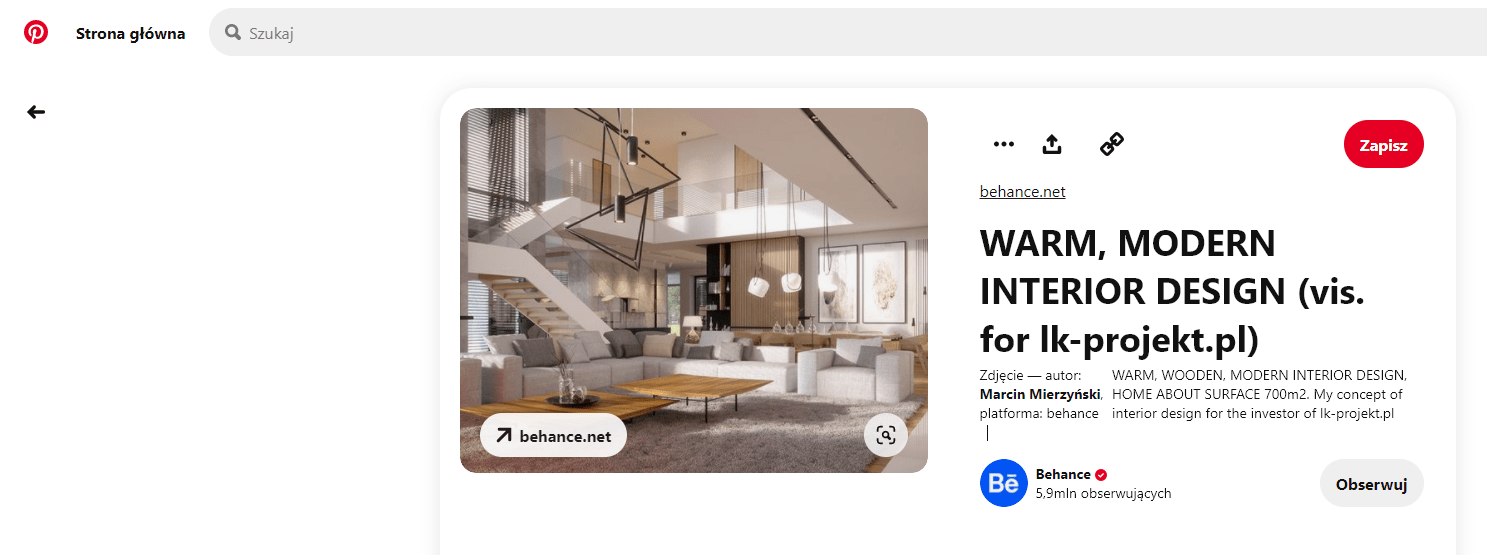Open the three-dots more options menu
The width and height of the screenshot is (1487, 555).
point(1004,144)
